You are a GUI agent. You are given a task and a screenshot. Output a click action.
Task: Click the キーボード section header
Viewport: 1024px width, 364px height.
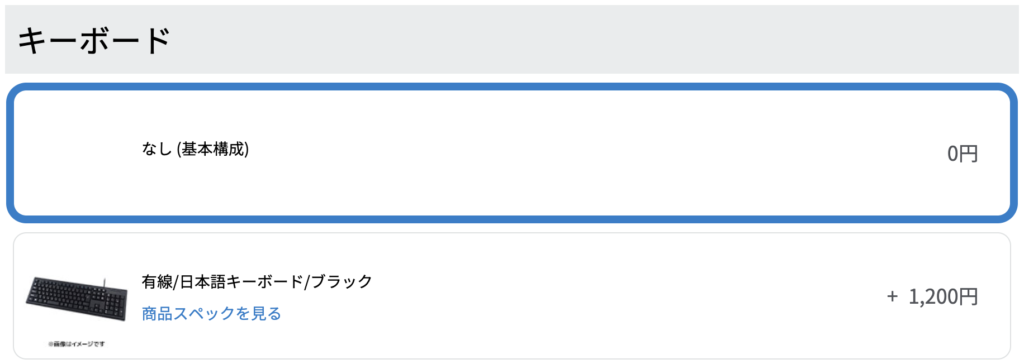93,41
